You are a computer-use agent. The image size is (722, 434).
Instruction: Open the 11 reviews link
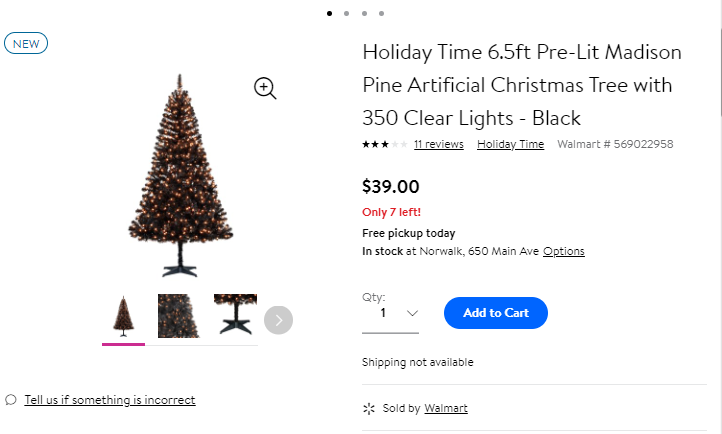click(439, 144)
